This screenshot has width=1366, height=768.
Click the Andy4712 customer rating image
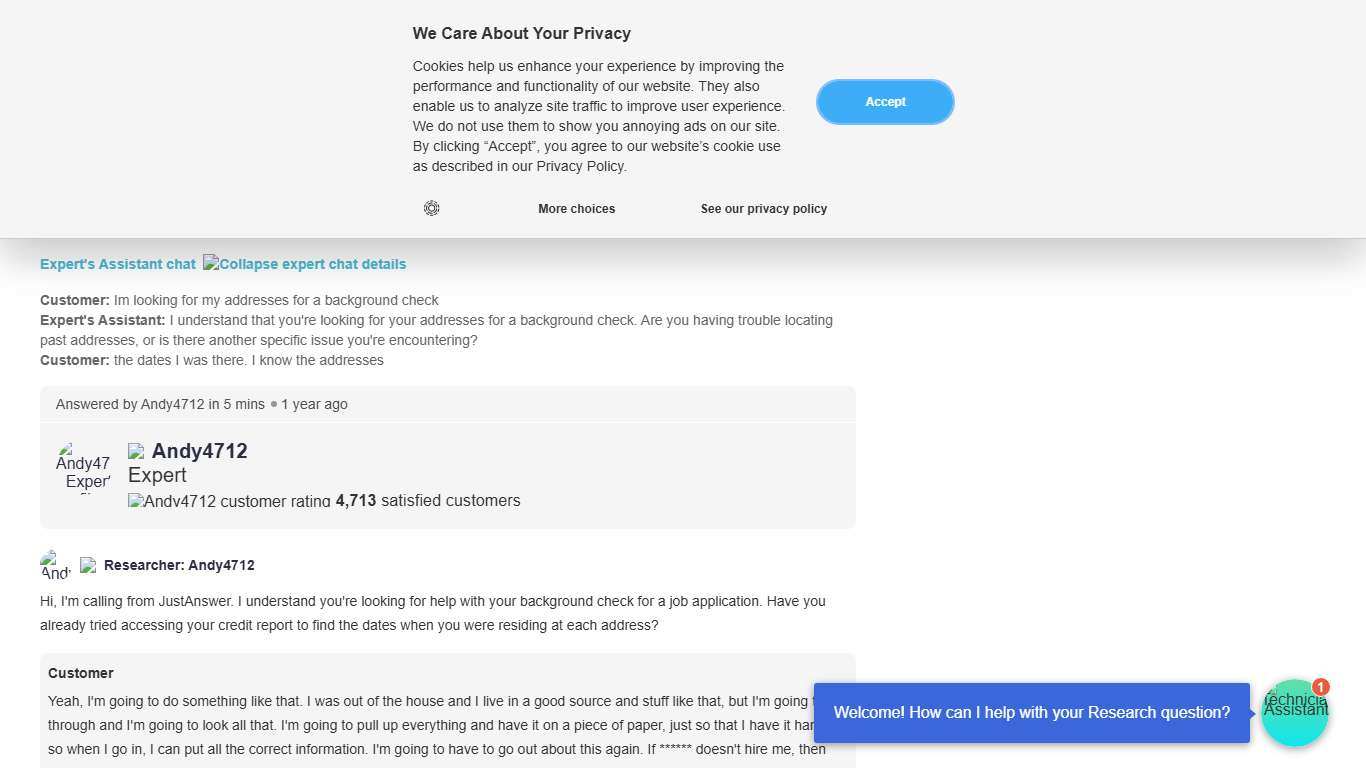tap(229, 501)
